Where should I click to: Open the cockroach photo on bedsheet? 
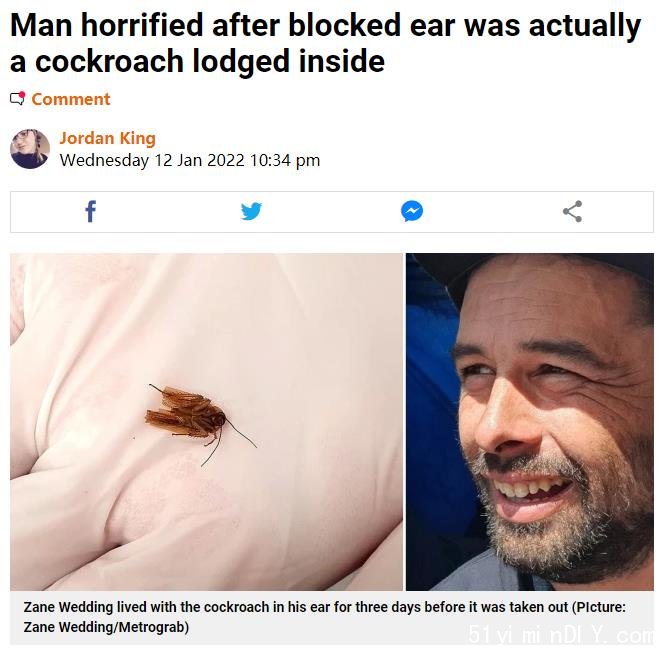206,422
